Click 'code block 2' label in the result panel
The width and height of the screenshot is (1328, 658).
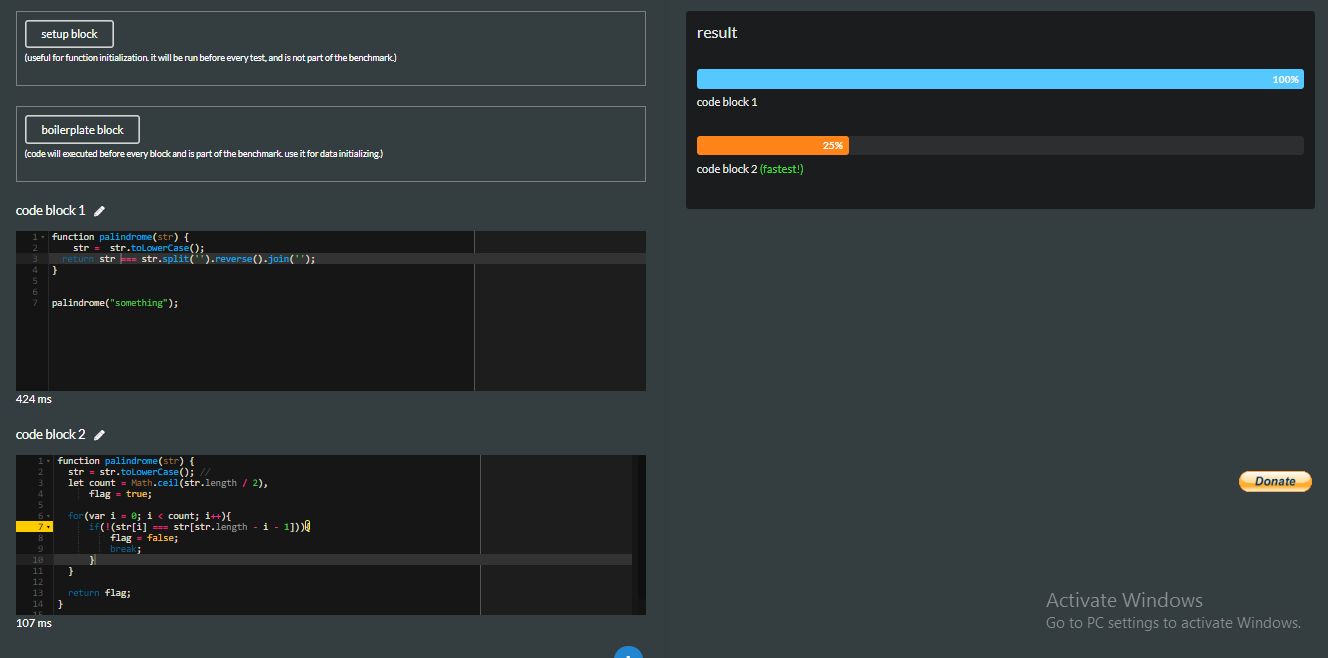coord(727,169)
